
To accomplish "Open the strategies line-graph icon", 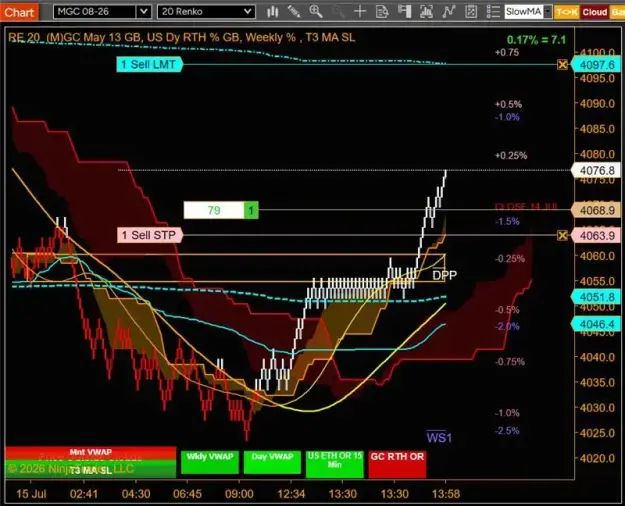I will point(448,12).
